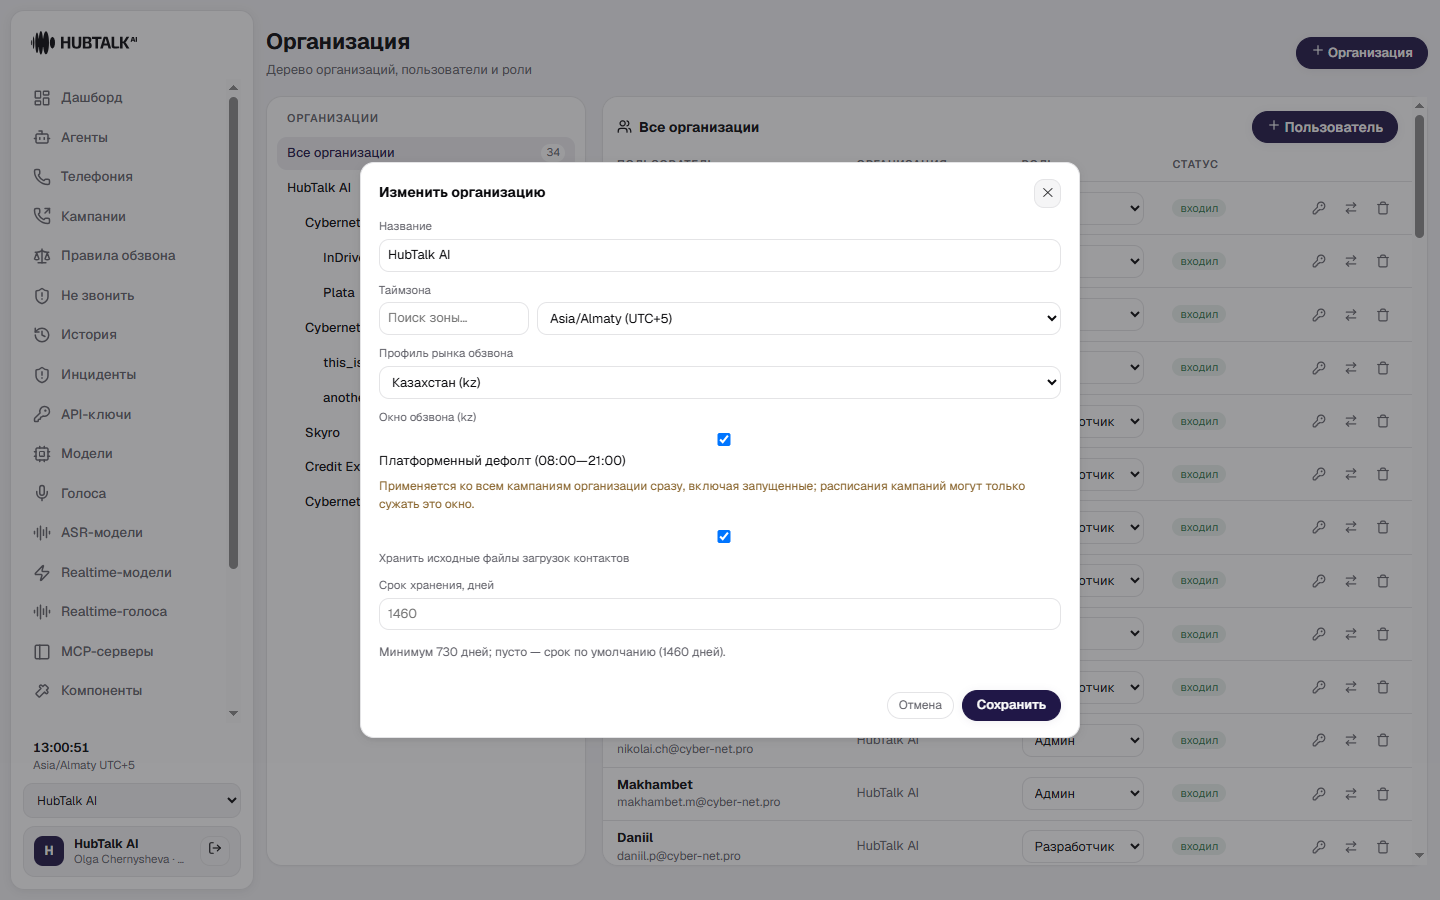This screenshot has height=900, width=1440.
Task: Toggle the Хранить исходные файлы загрузок checkbox
Action: tap(724, 537)
